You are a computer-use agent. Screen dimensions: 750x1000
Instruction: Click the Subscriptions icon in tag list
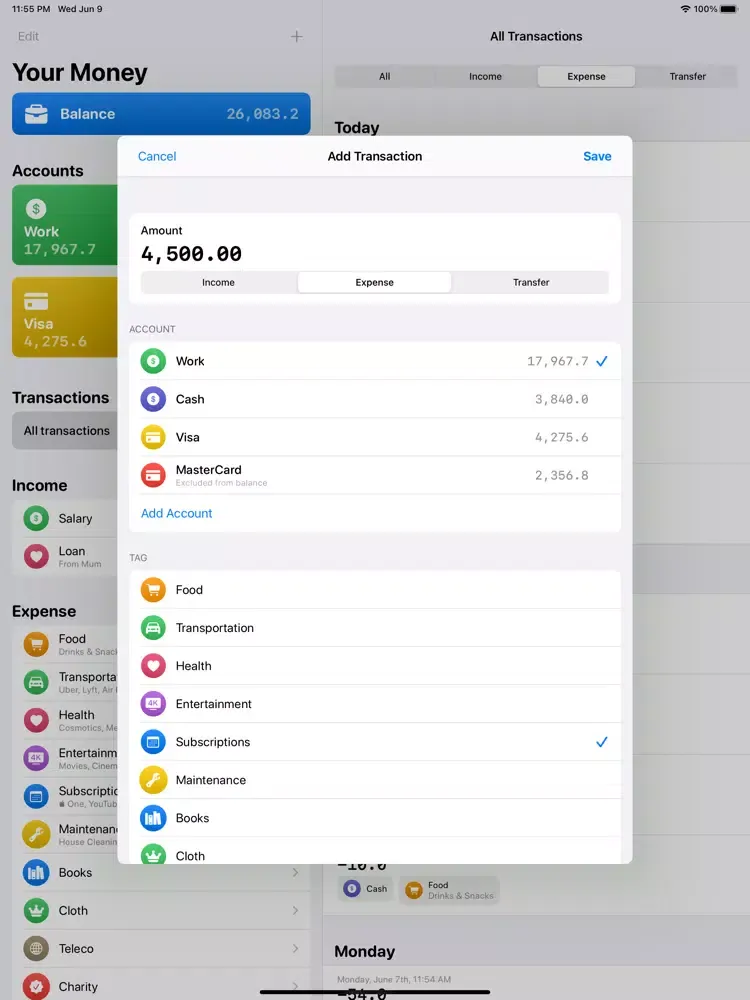[153, 742]
